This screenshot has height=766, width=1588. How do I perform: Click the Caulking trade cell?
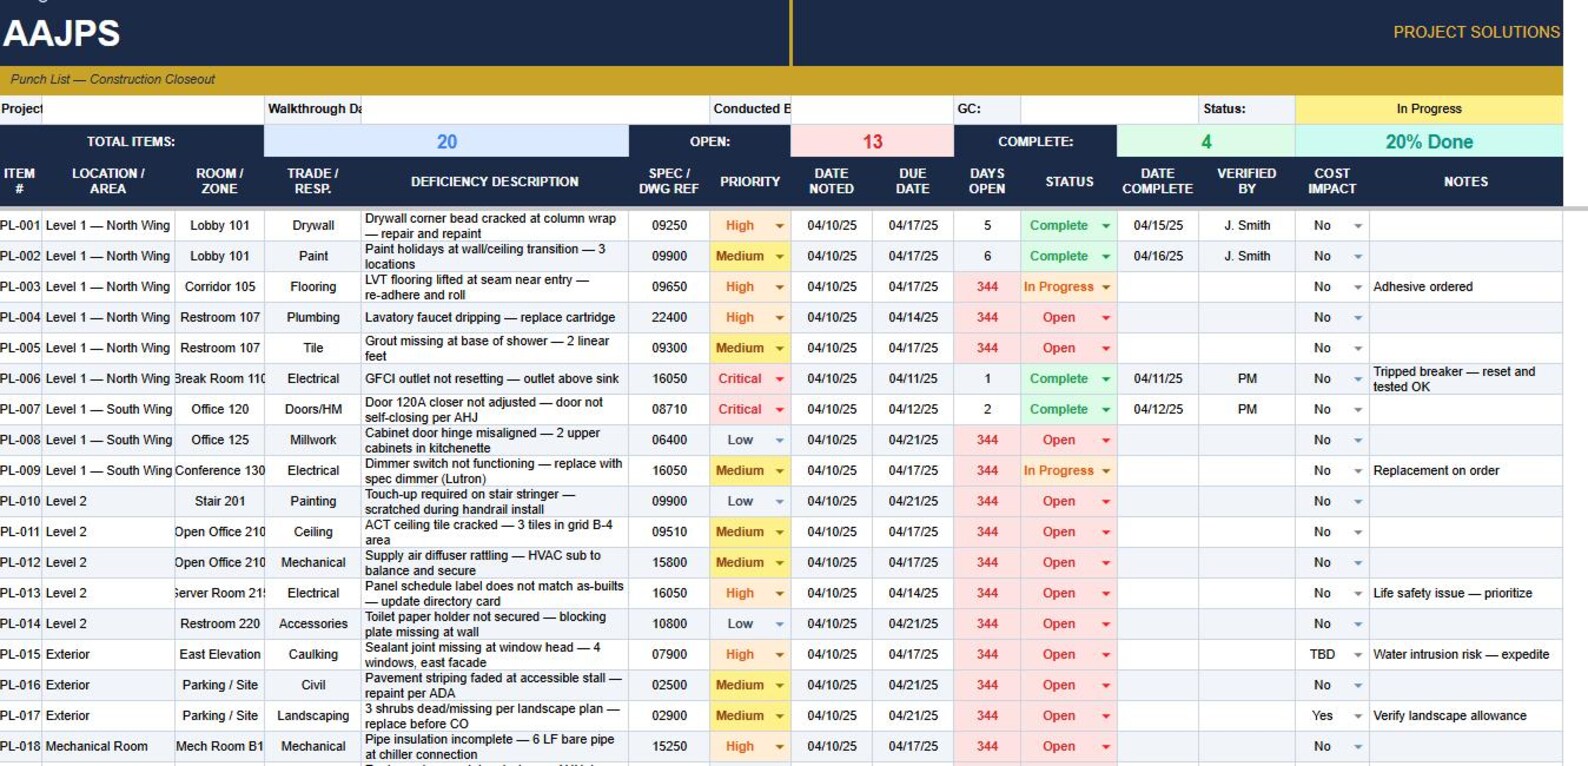coord(313,655)
